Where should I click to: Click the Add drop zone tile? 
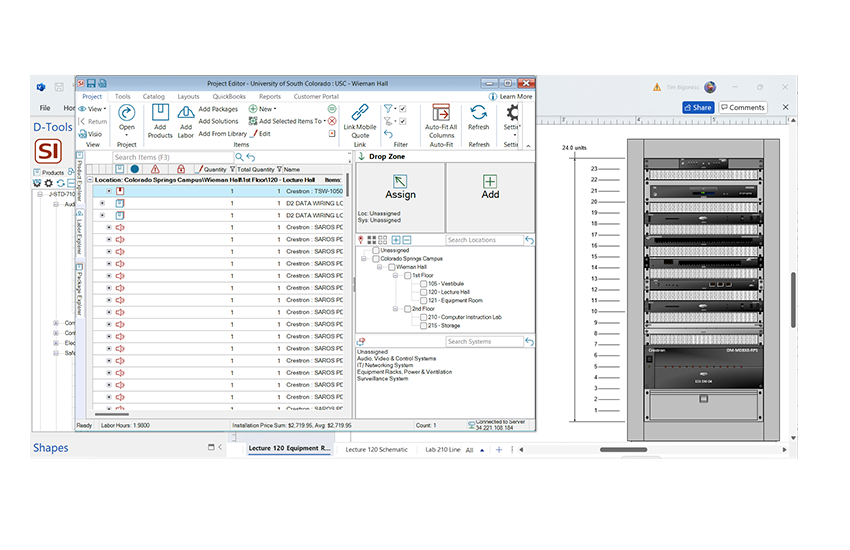click(490, 198)
